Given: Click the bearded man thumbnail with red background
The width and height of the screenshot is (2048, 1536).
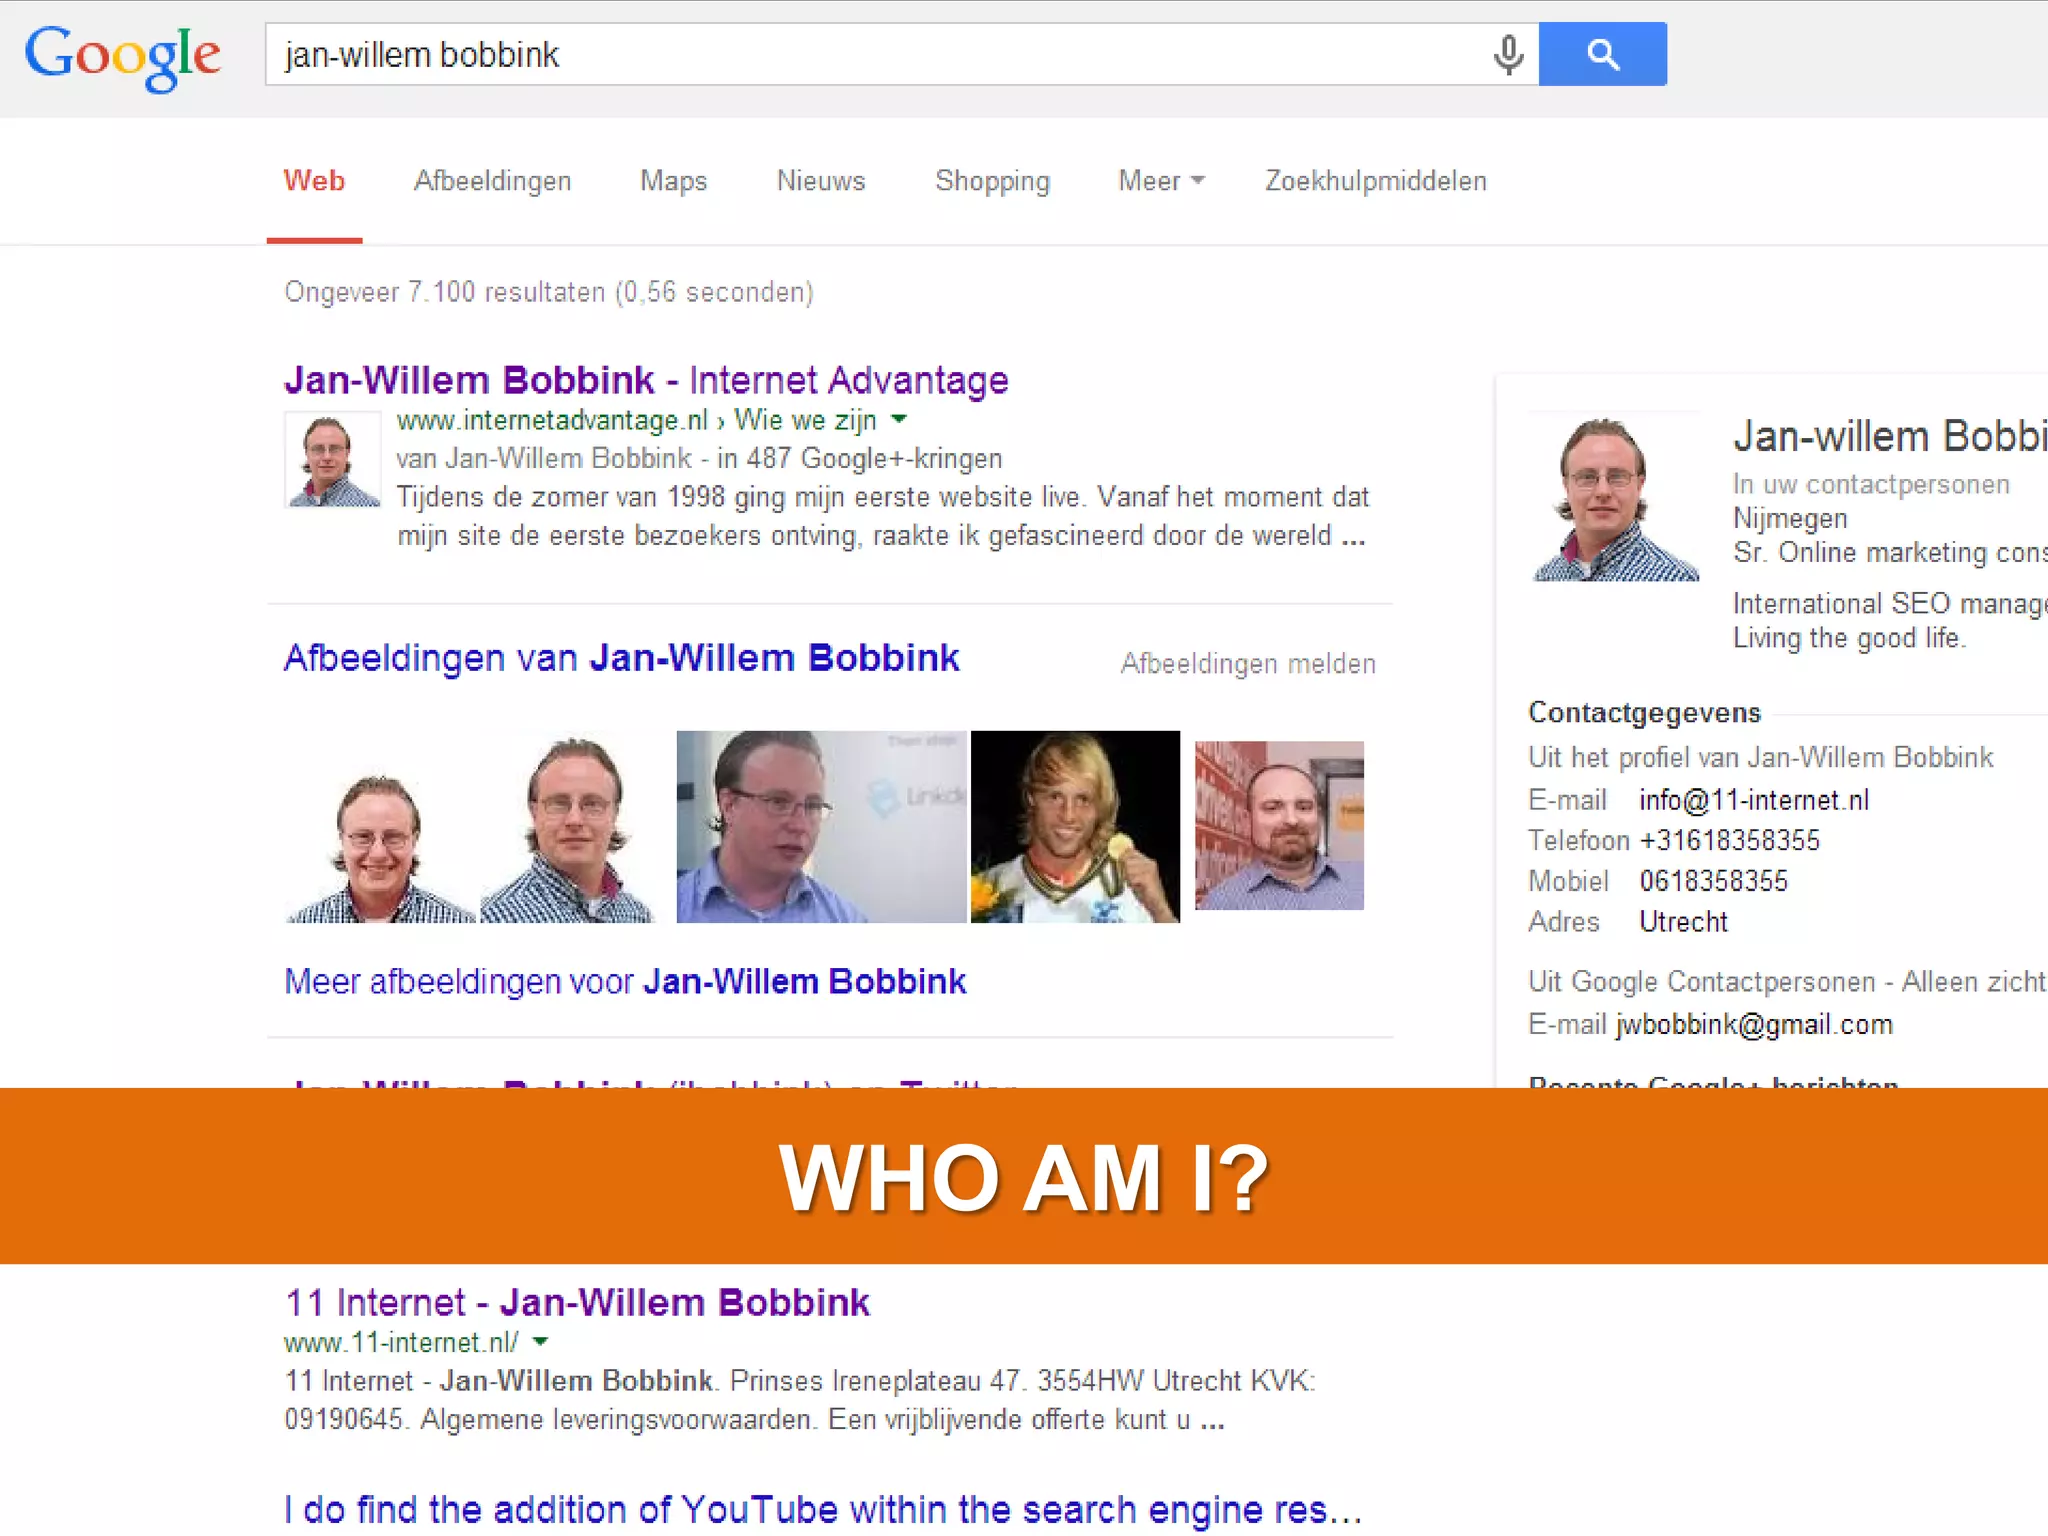Looking at the screenshot, I should (x=1279, y=825).
